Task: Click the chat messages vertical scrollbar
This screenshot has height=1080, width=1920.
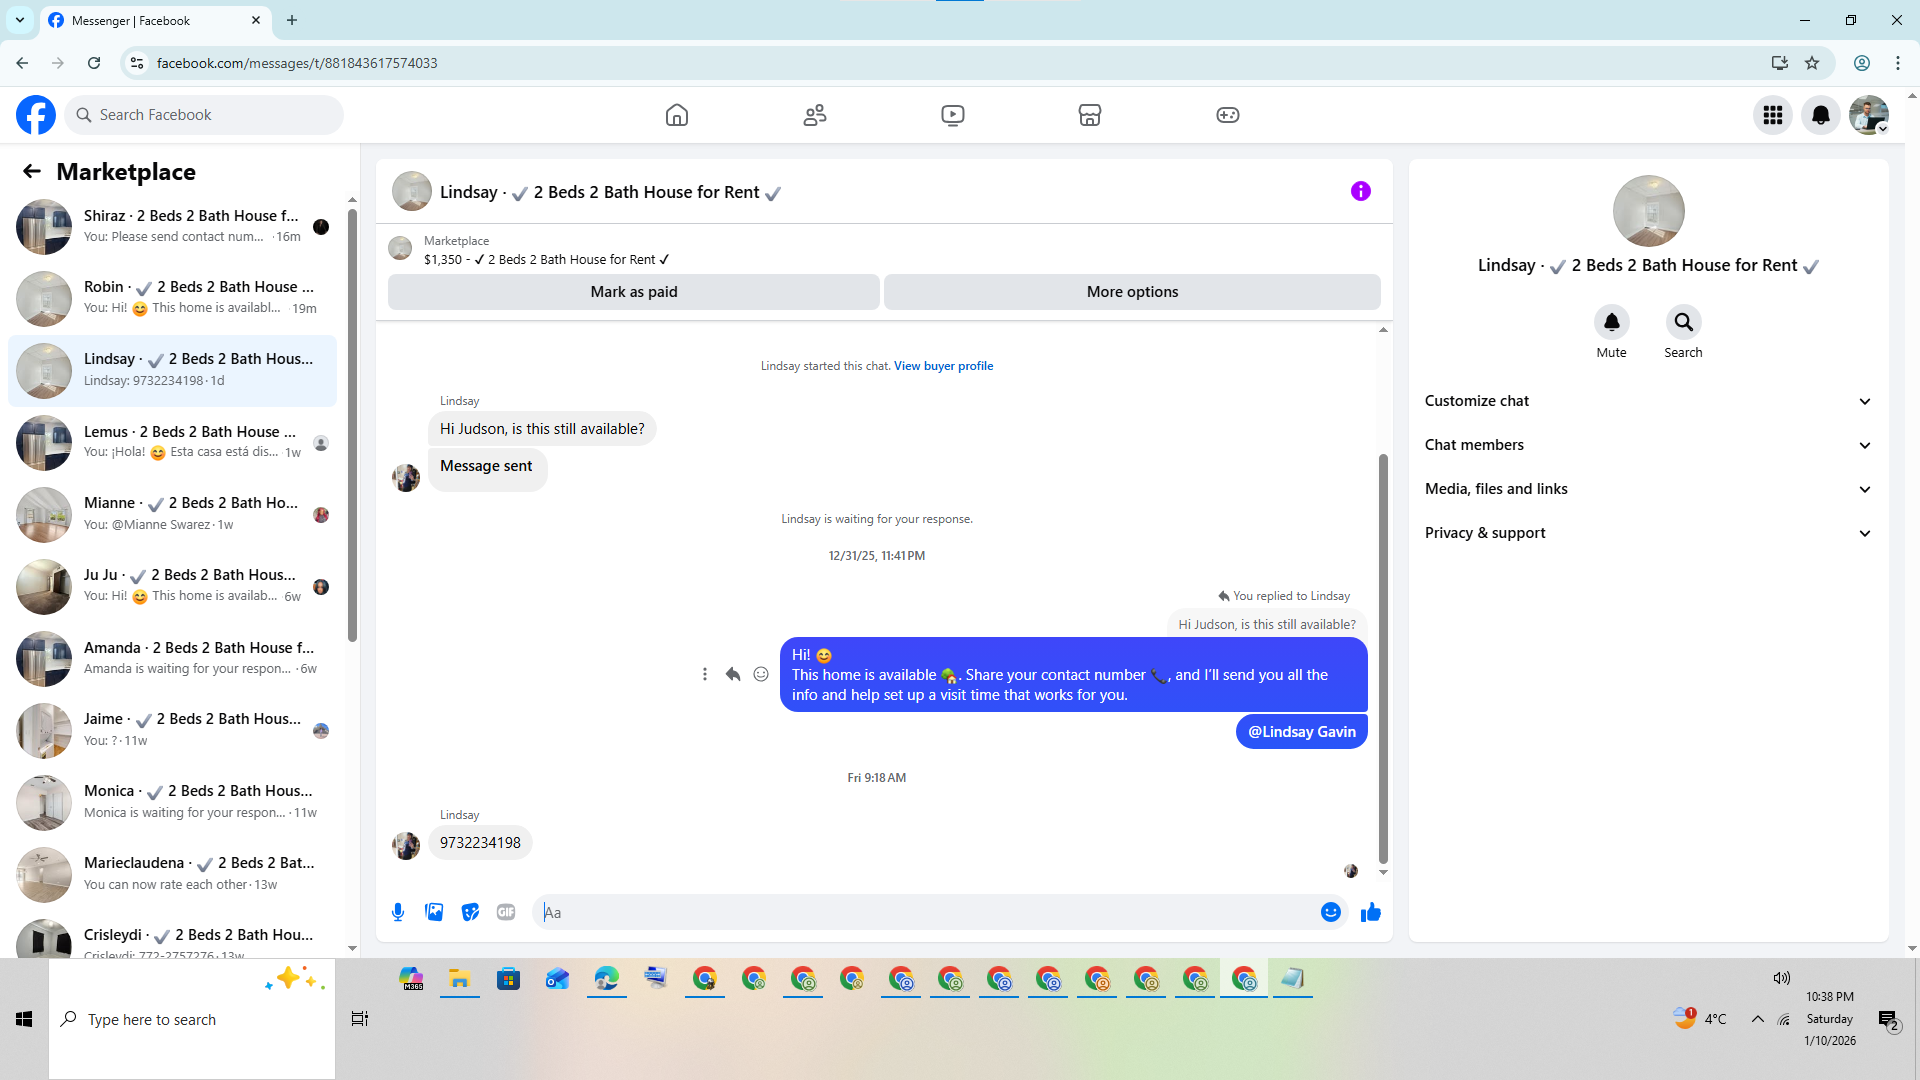Action: 1383,660
